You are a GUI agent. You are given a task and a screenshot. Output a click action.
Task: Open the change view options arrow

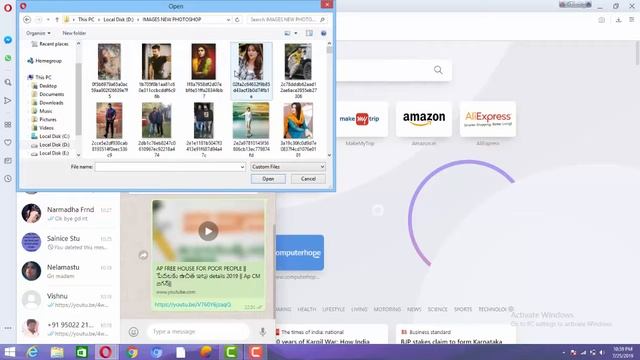click(x=296, y=33)
